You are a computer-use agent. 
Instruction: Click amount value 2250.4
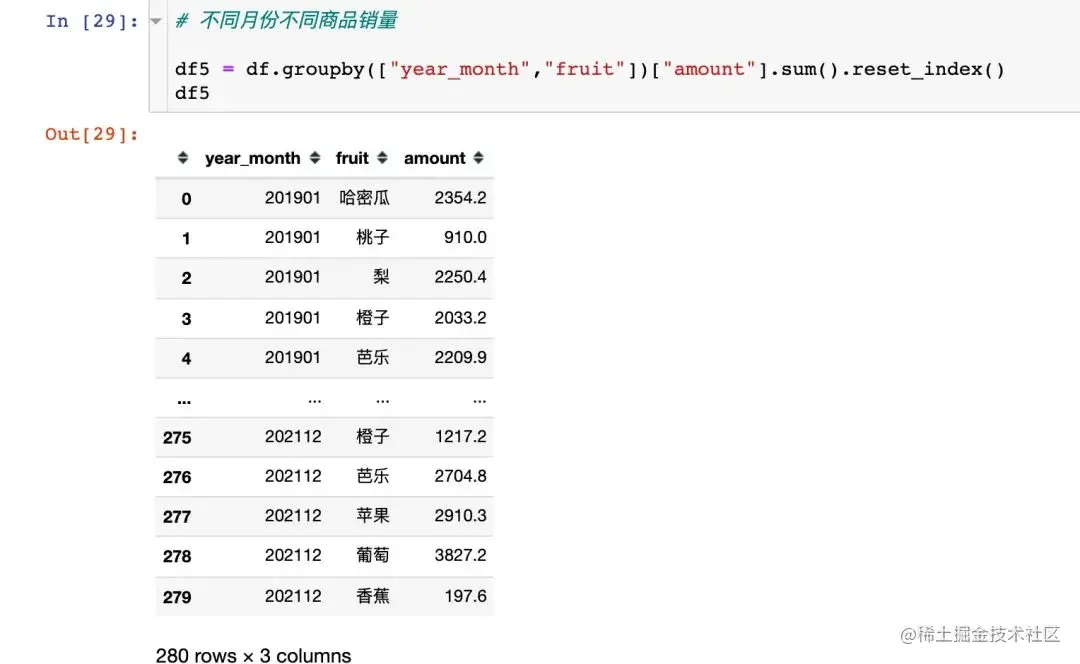tap(460, 277)
